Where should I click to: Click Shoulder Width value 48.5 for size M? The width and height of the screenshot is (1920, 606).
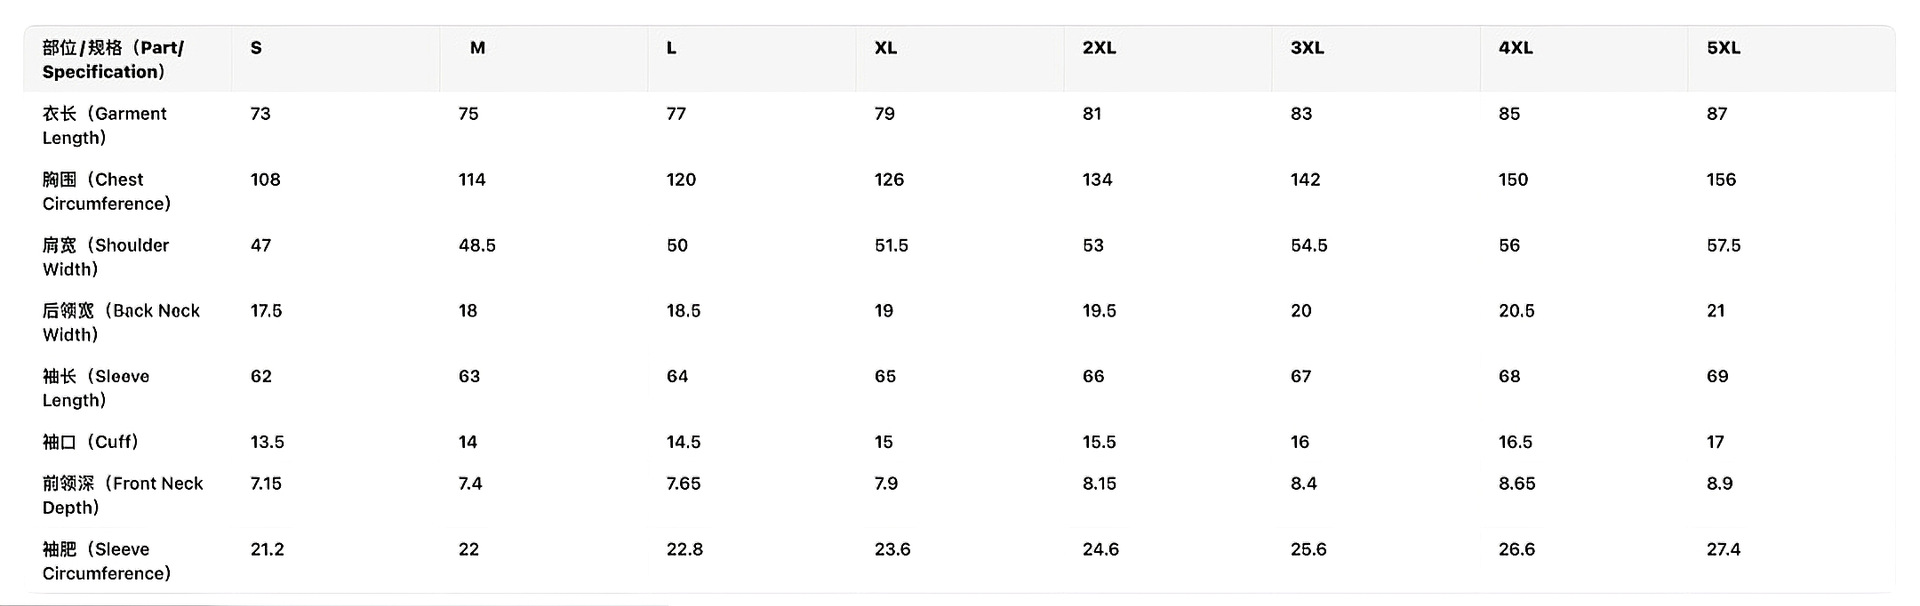pos(477,246)
